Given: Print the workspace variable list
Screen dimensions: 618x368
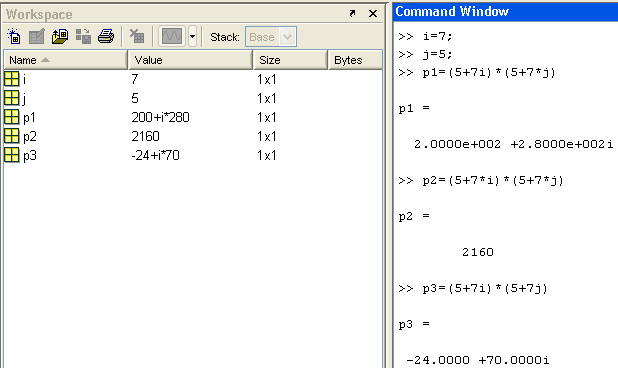Looking at the screenshot, I should click(106, 37).
